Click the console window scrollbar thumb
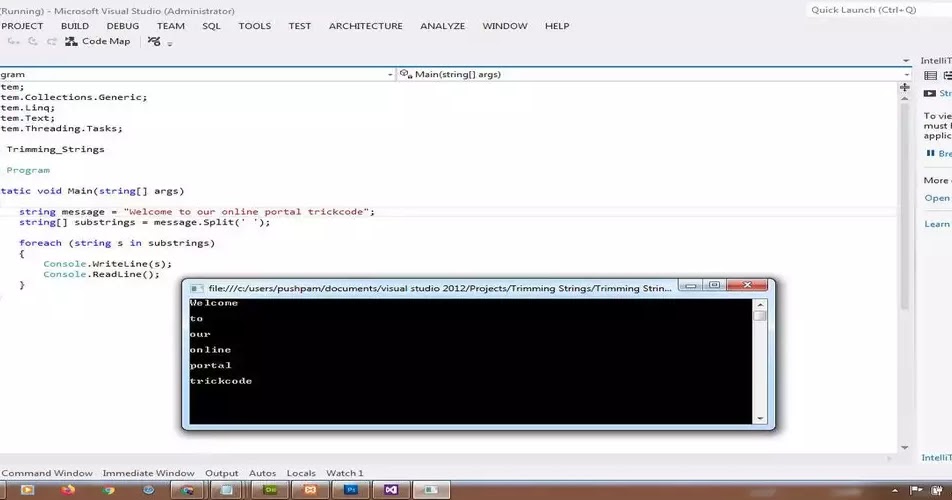The image size is (952, 500). click(760, 316)
